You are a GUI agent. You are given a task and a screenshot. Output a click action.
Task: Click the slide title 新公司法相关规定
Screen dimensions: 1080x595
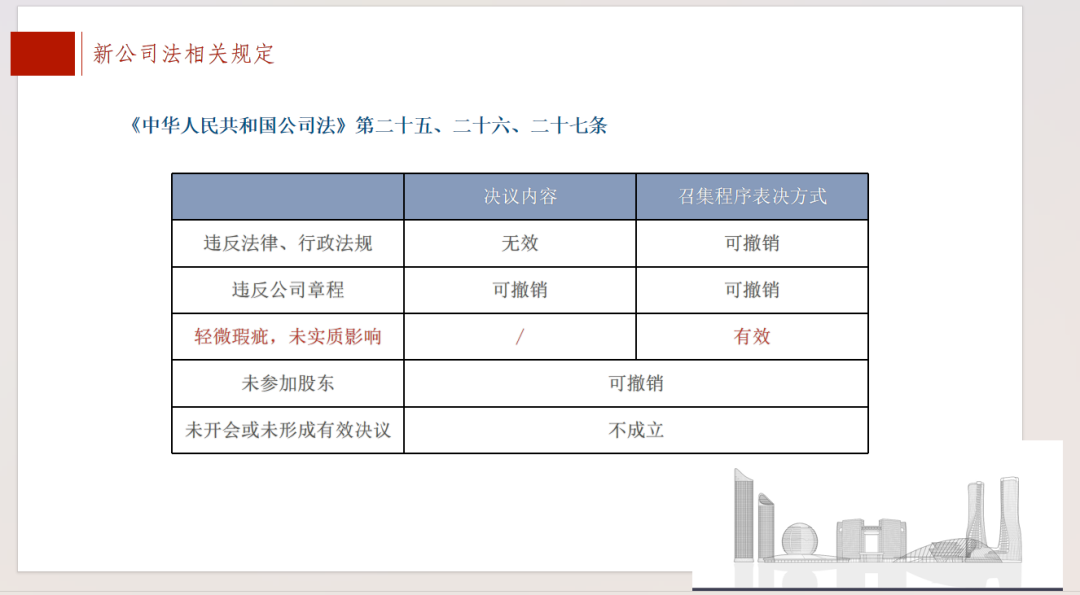184,54
